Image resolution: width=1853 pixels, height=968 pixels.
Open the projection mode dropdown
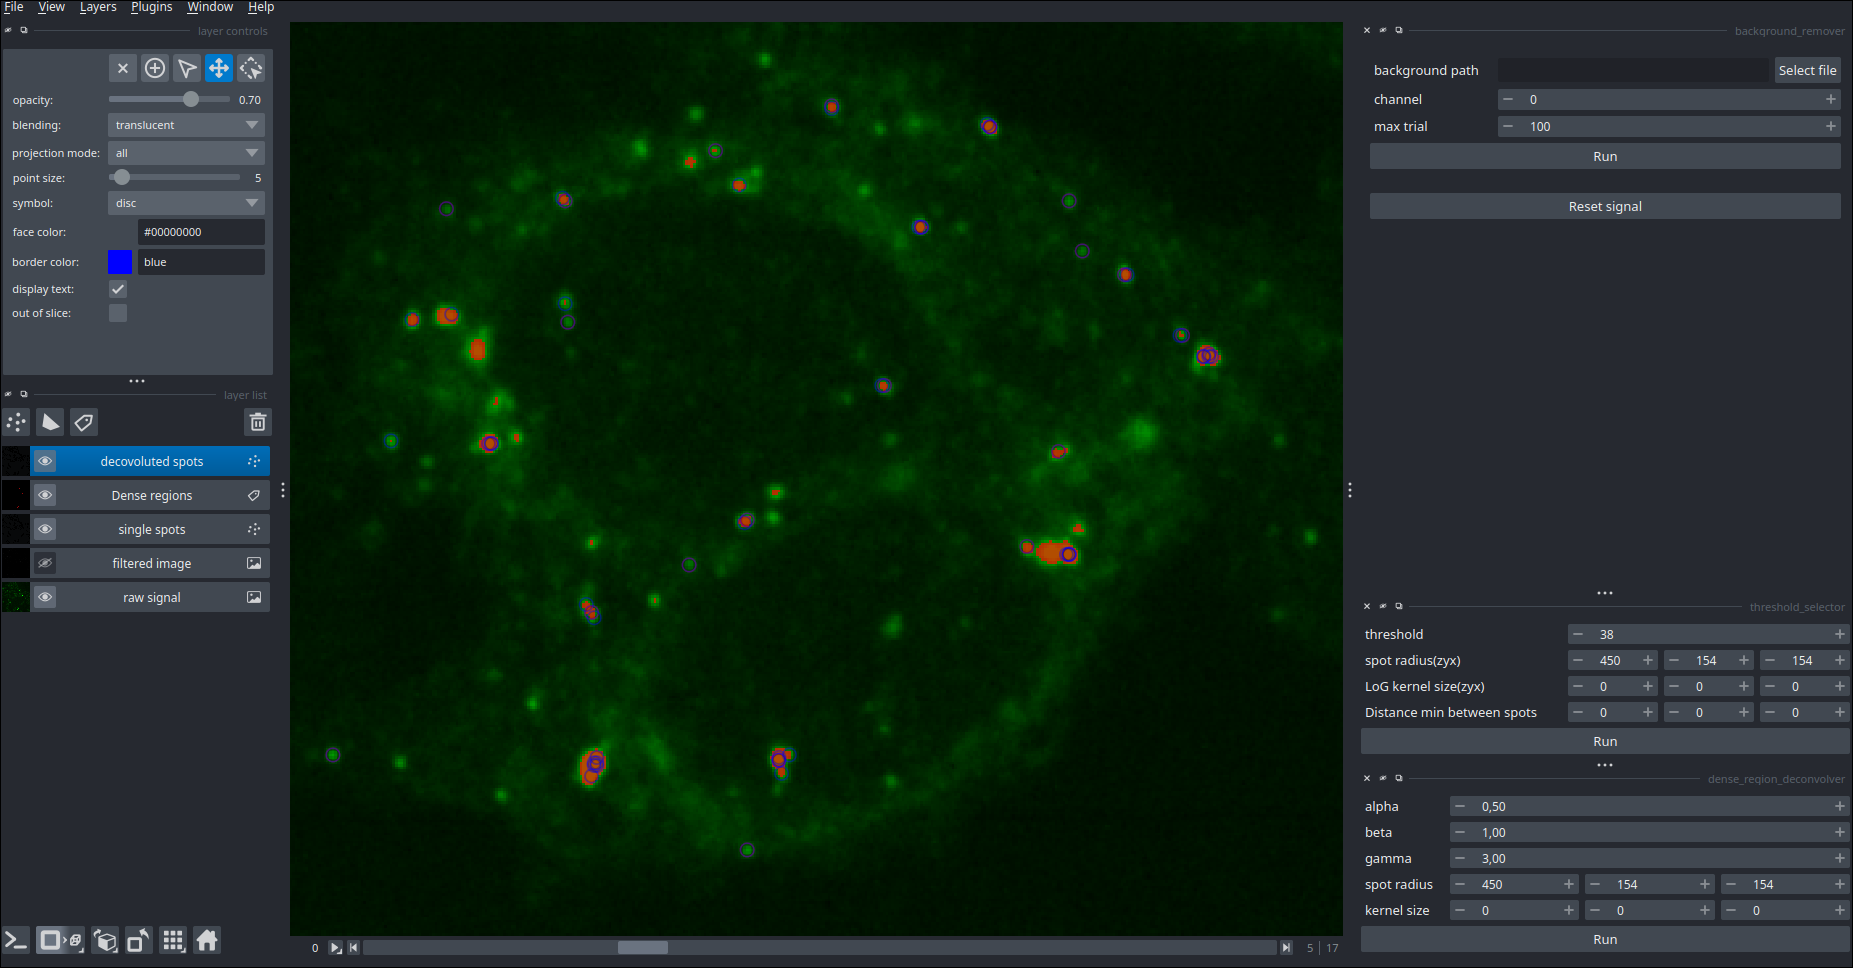click(186, 153)
